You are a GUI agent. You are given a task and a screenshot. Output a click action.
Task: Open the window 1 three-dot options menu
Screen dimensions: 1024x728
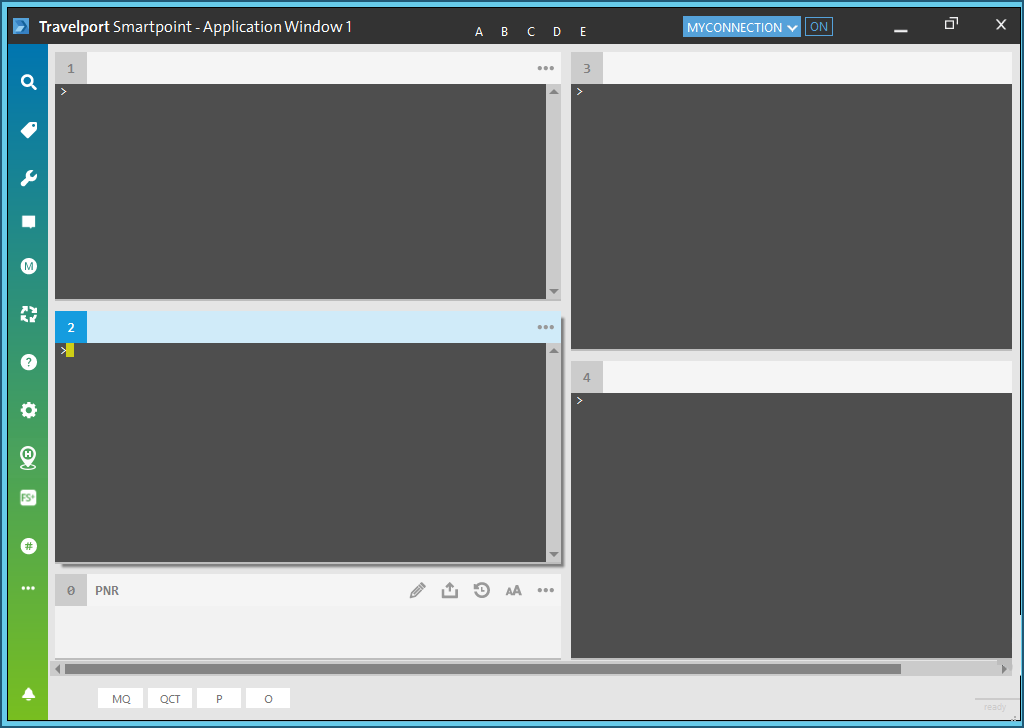click(545, 68)
